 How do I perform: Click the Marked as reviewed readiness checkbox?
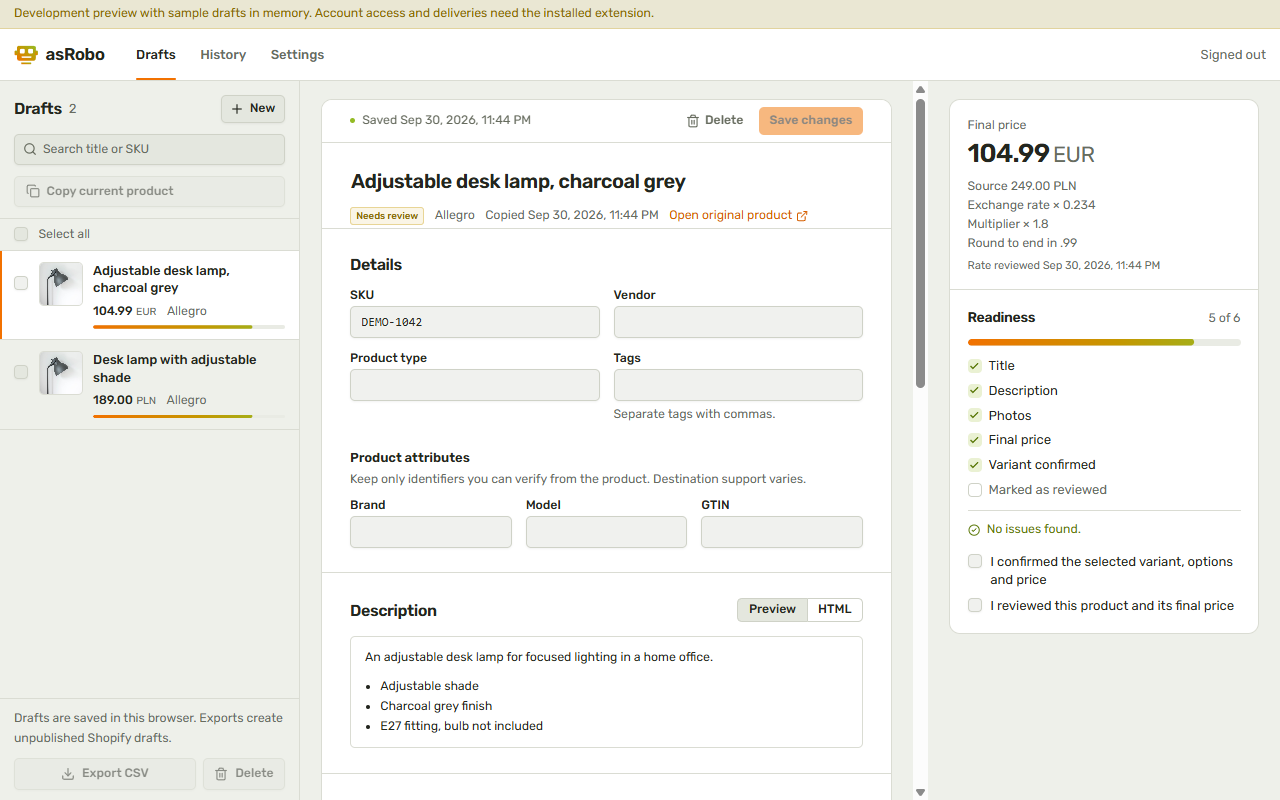975,490
